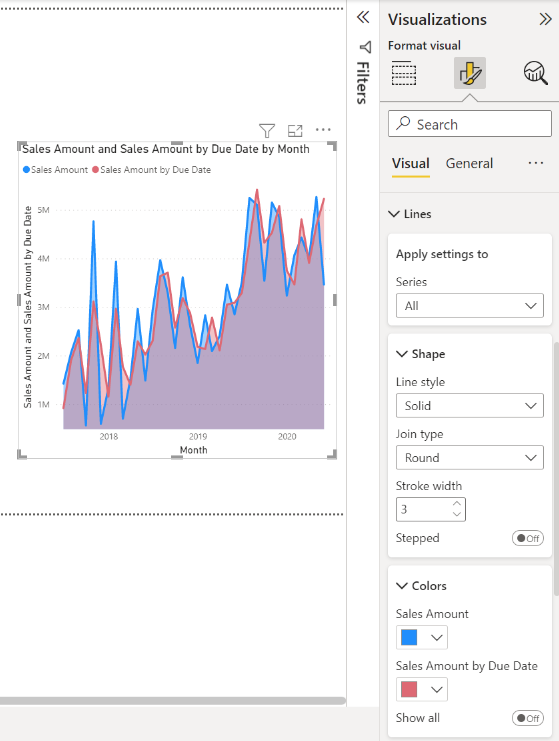Screen dimensions: 559x741
Task: Open the Analytics magnifier icon
Action: click(x=536, y=73)
